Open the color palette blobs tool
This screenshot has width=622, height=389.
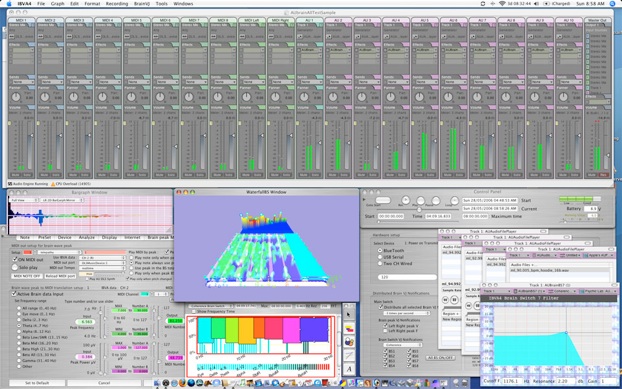pos(349,341)
